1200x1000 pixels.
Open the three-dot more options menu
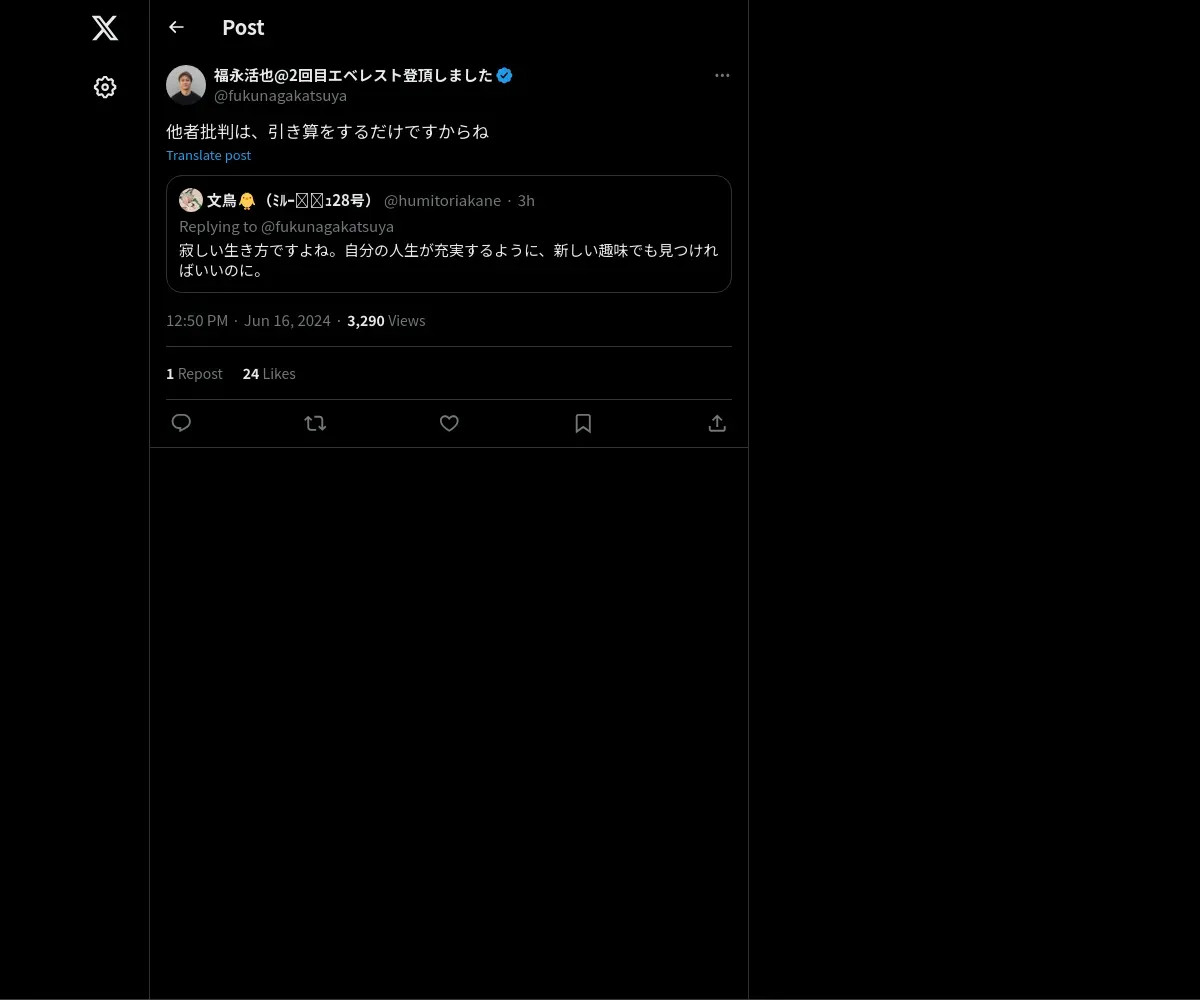pos(722,75)
